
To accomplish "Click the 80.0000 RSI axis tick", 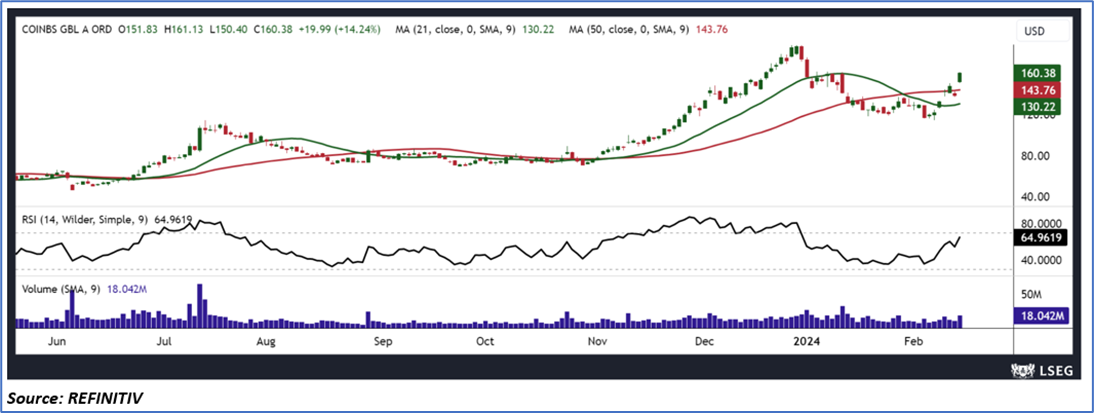I will (1041, 225).
